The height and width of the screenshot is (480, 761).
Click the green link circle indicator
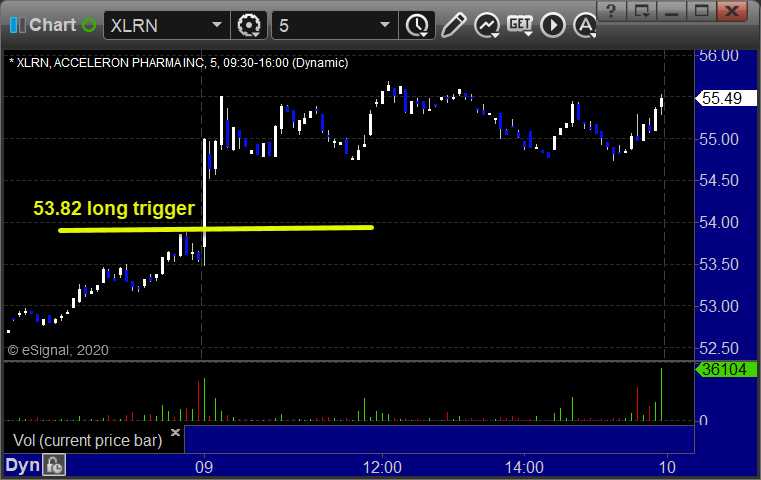pos(89,25)
